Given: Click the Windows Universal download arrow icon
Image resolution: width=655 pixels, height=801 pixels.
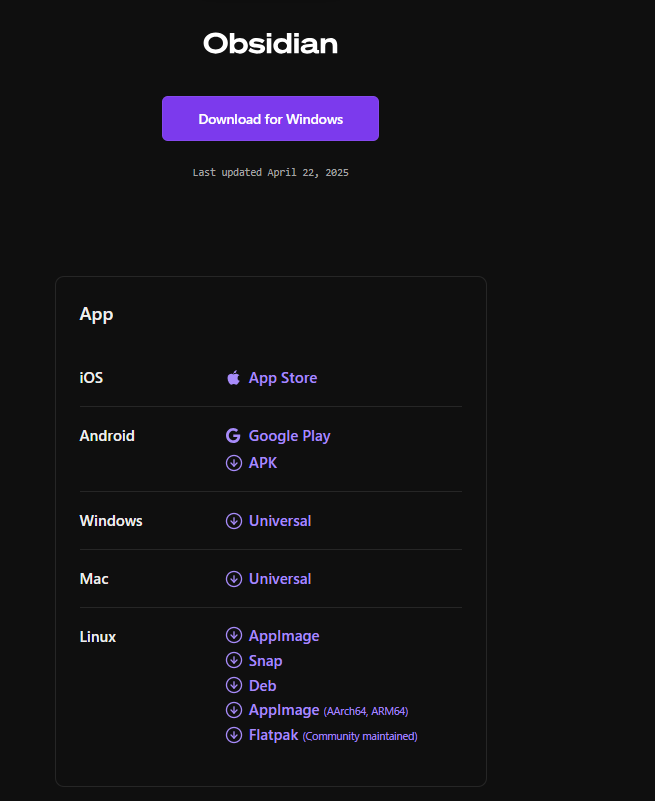Looking at the screenshot, I should (x=234, y=521).
